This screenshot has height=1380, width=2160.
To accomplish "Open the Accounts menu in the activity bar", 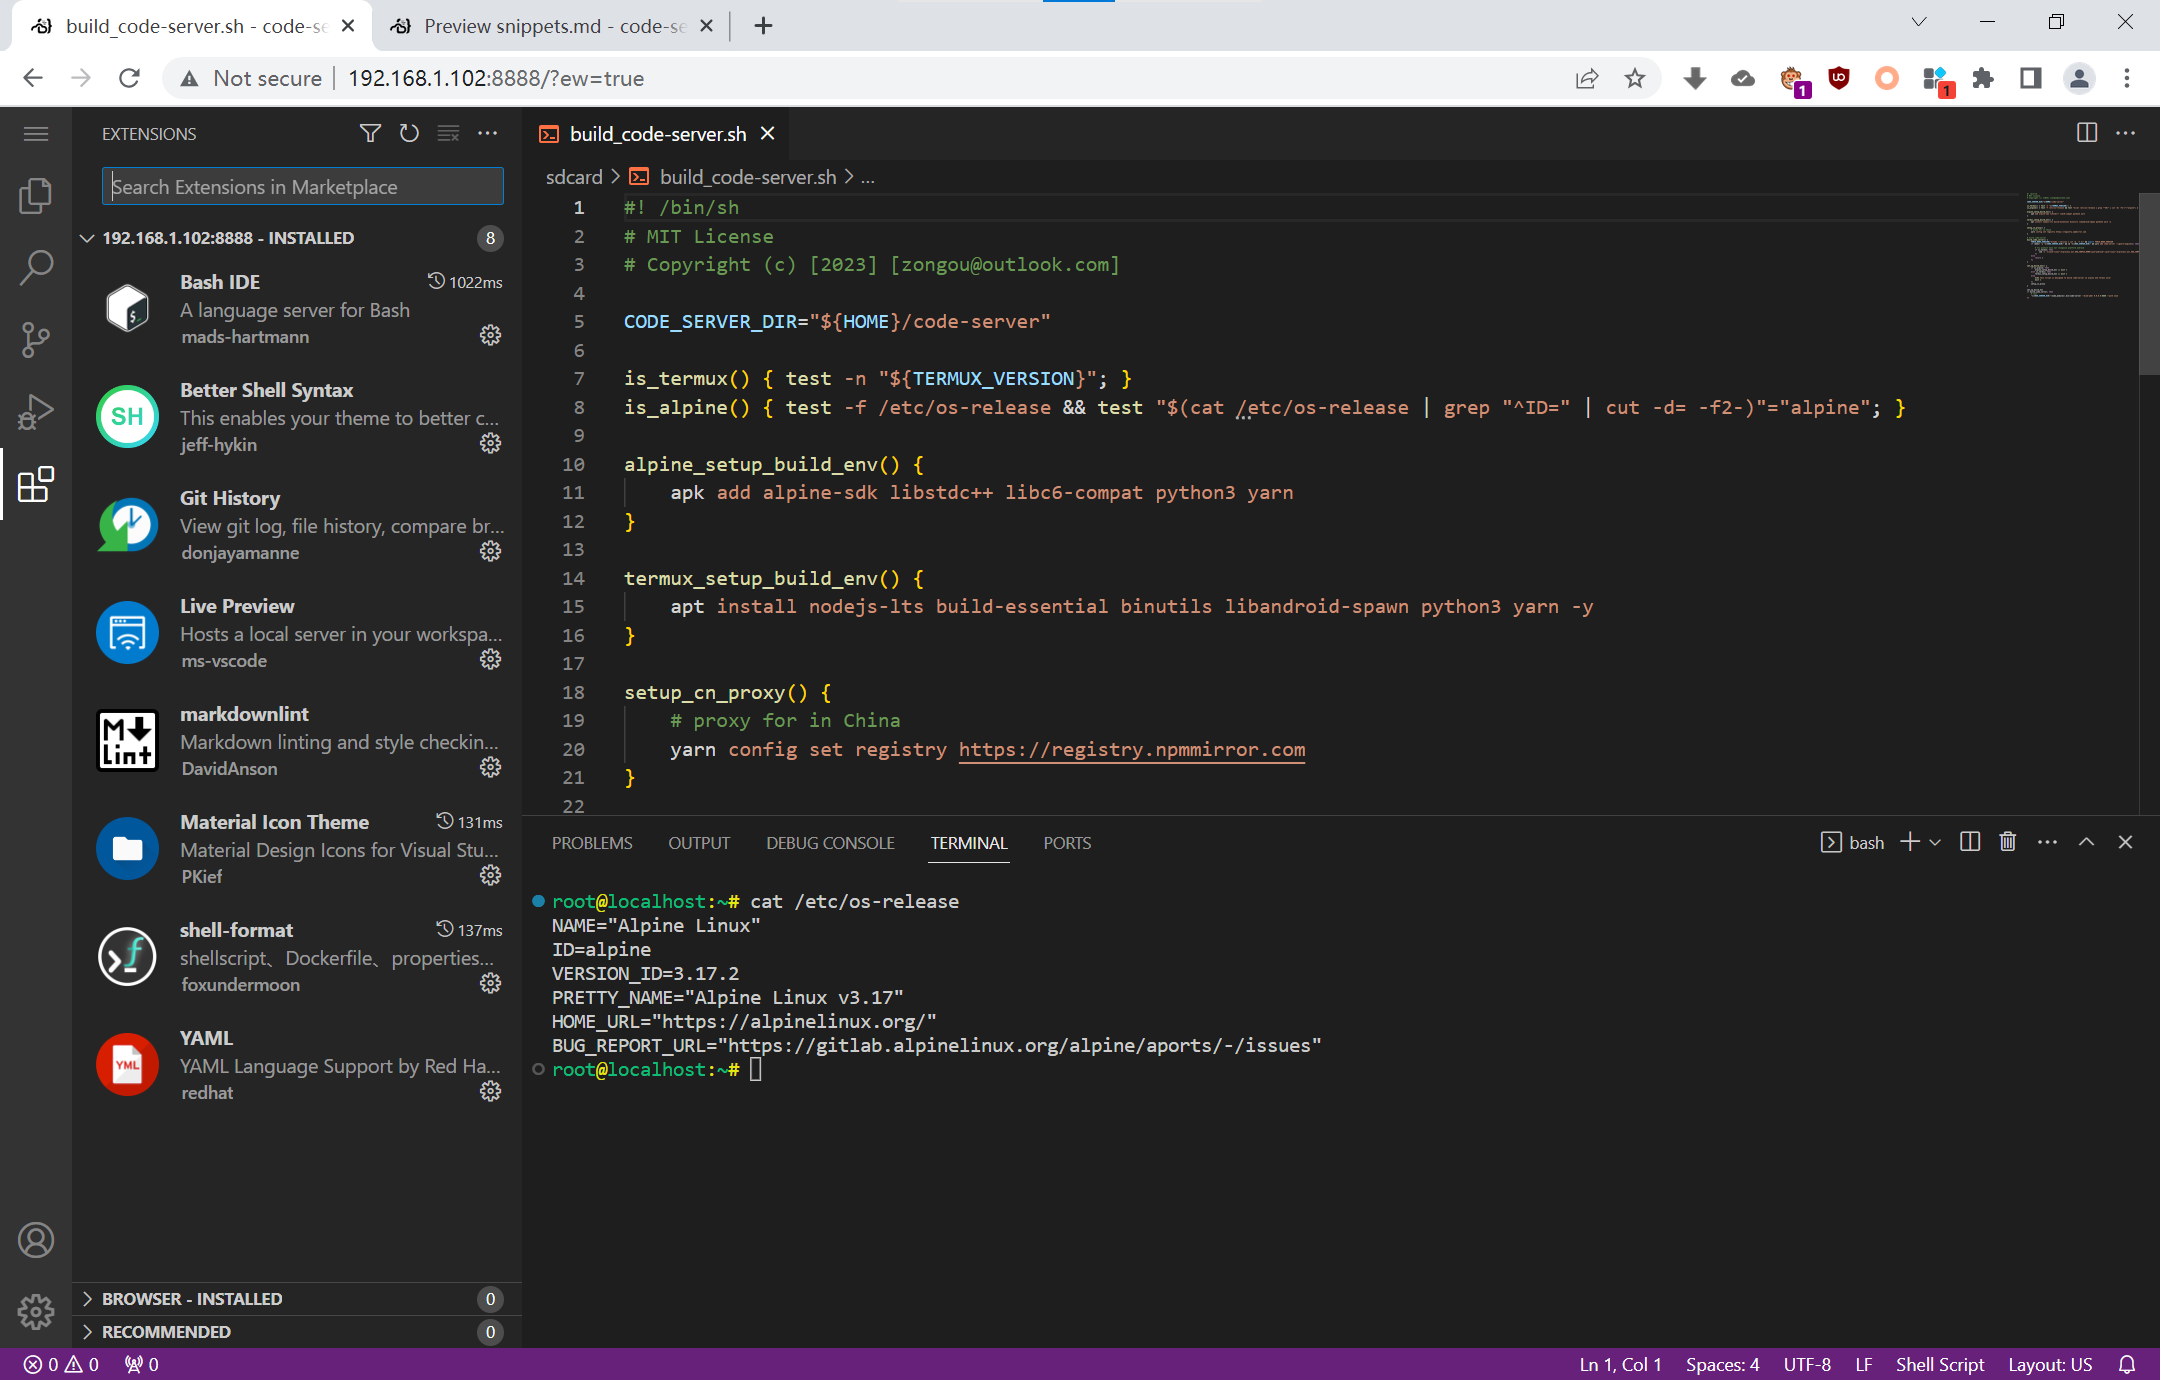I will coord(36,1240).
